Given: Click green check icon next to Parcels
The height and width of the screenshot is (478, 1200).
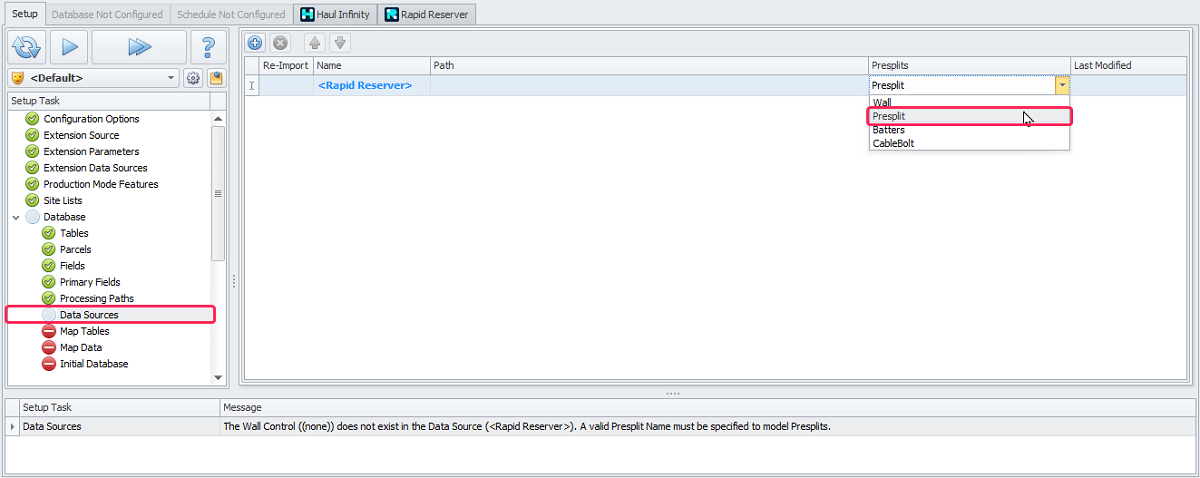Looking at the screenshot, I should point(48,250).
